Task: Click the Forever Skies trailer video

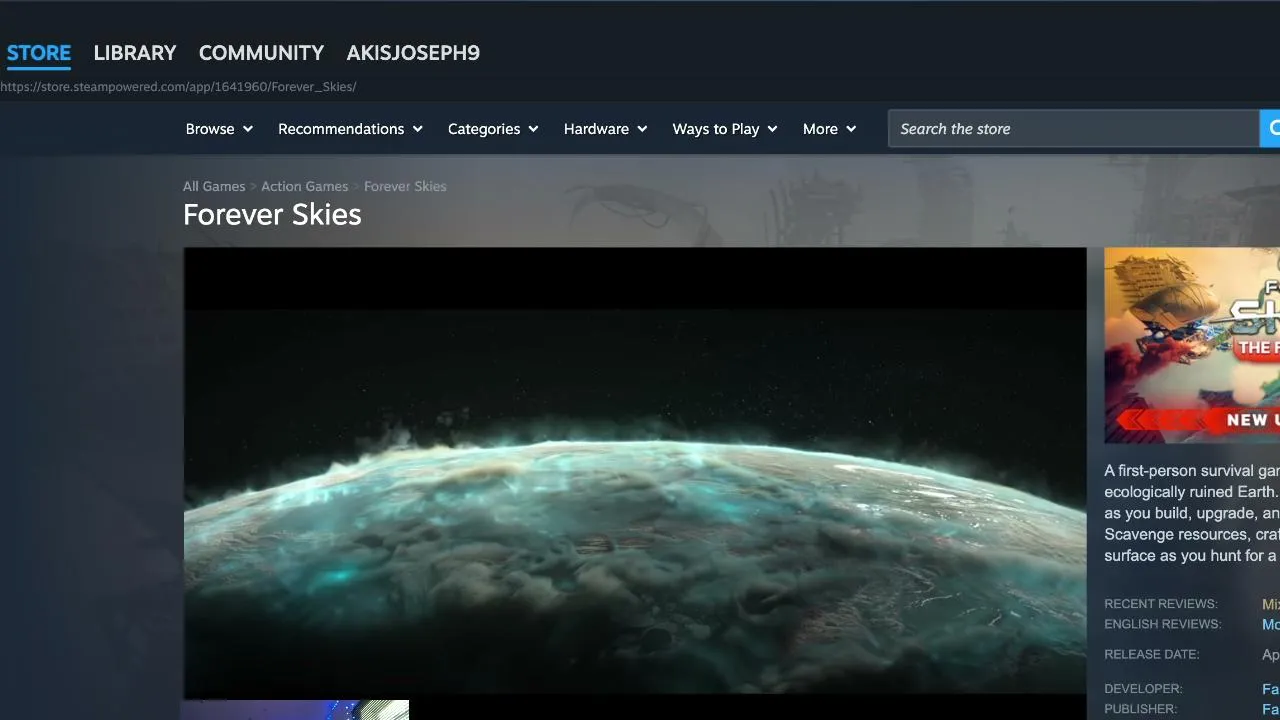Action: 635,472
